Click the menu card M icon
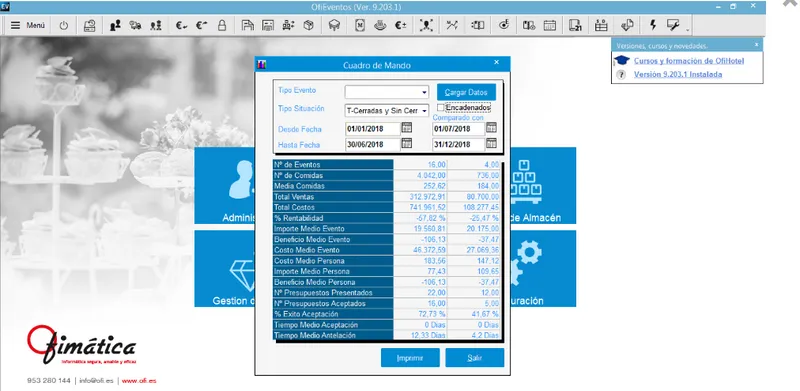This screenshot has width=800, height=391. 360,25
